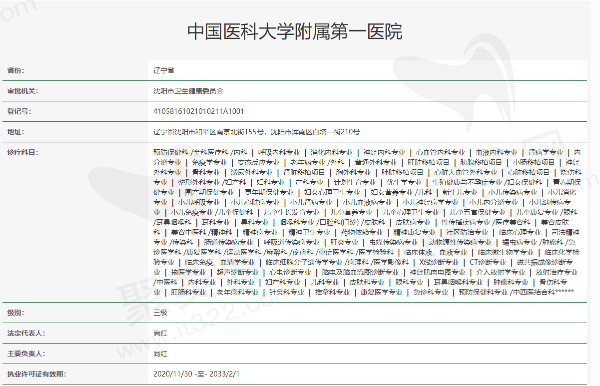This screenshot has width=600, height=386.
Task: Click the value 沈阳市卫生健康委员会
Action: tap(188, 91)
